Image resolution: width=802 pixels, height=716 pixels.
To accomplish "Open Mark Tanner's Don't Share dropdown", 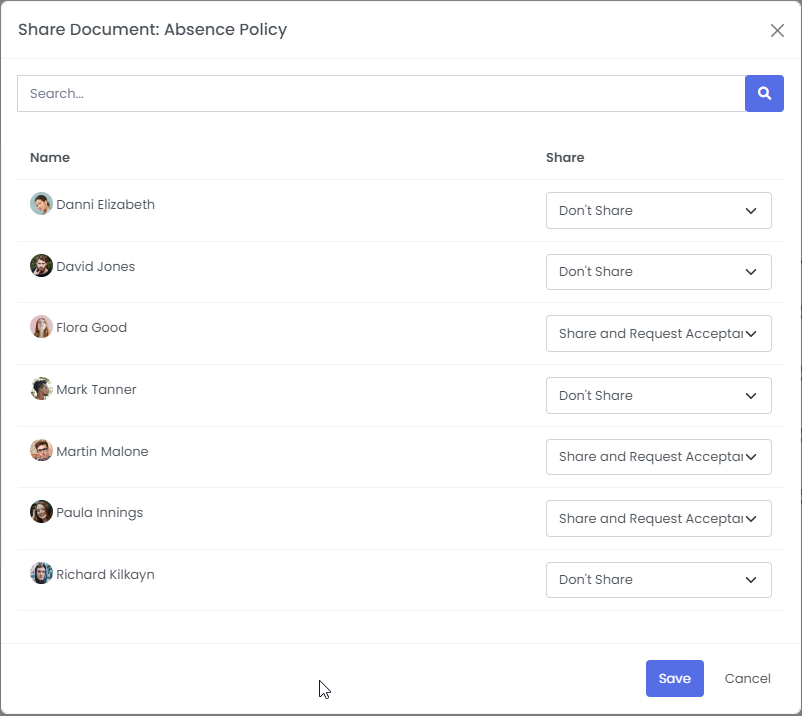I will click(x=658, y=395).
